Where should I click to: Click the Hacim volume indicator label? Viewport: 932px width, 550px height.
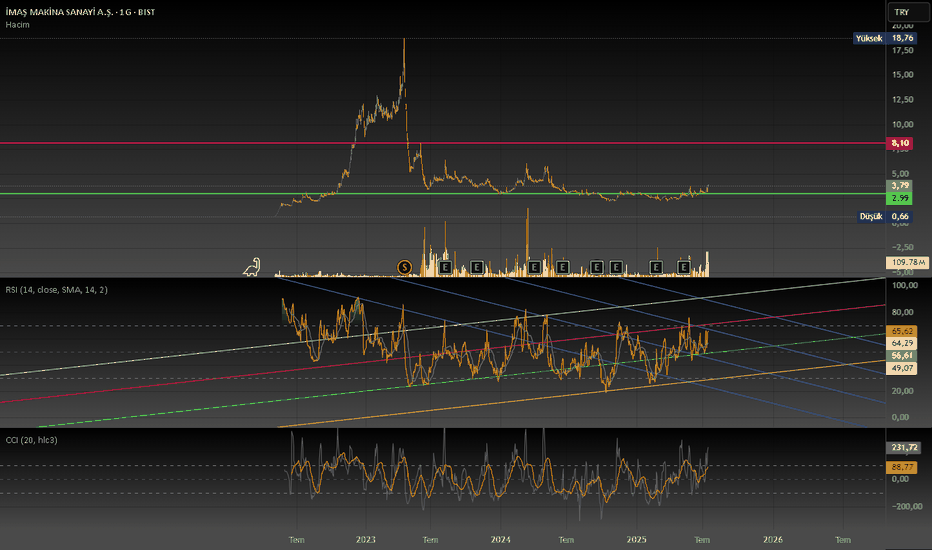pyautogui.click(x=17, y=24)
